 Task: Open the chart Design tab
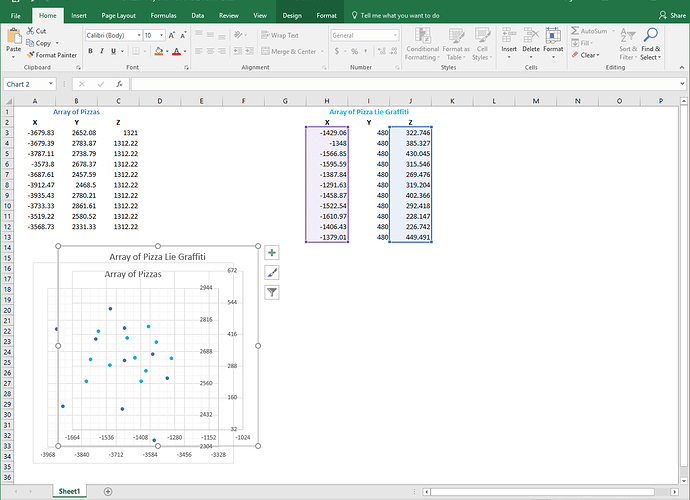coord(292,16)
